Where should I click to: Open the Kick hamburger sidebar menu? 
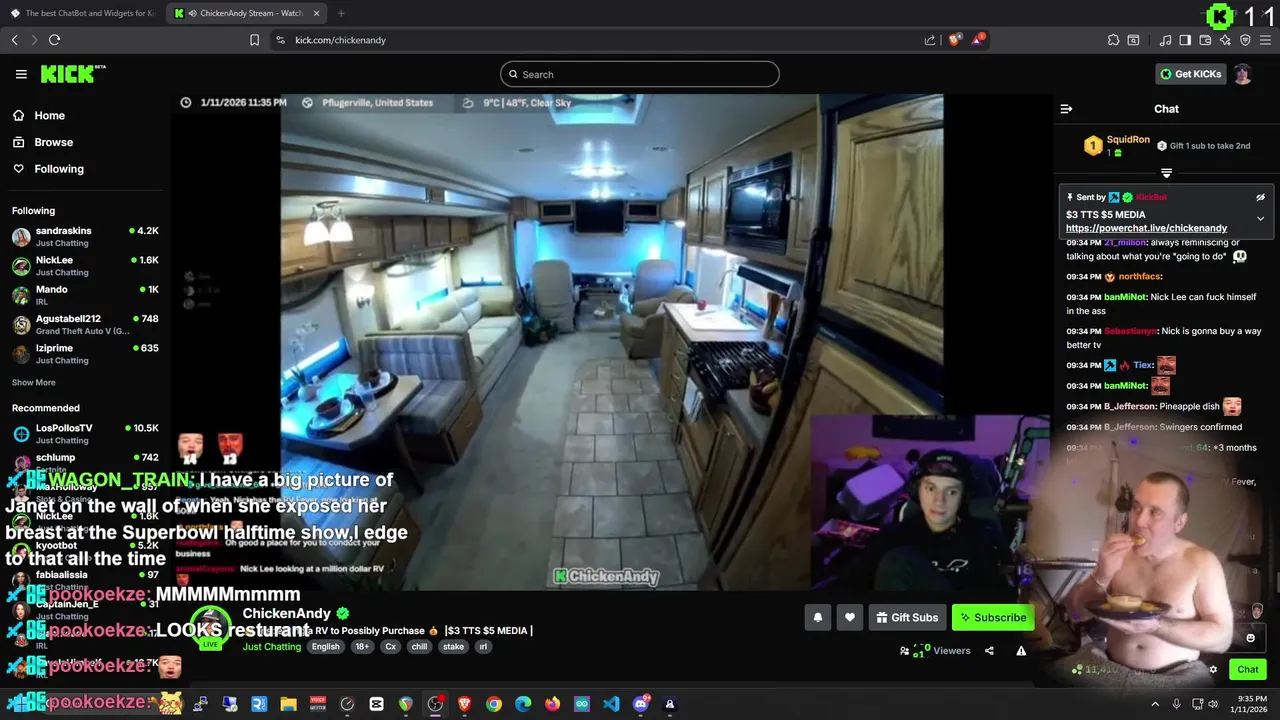tap(21, 74)
